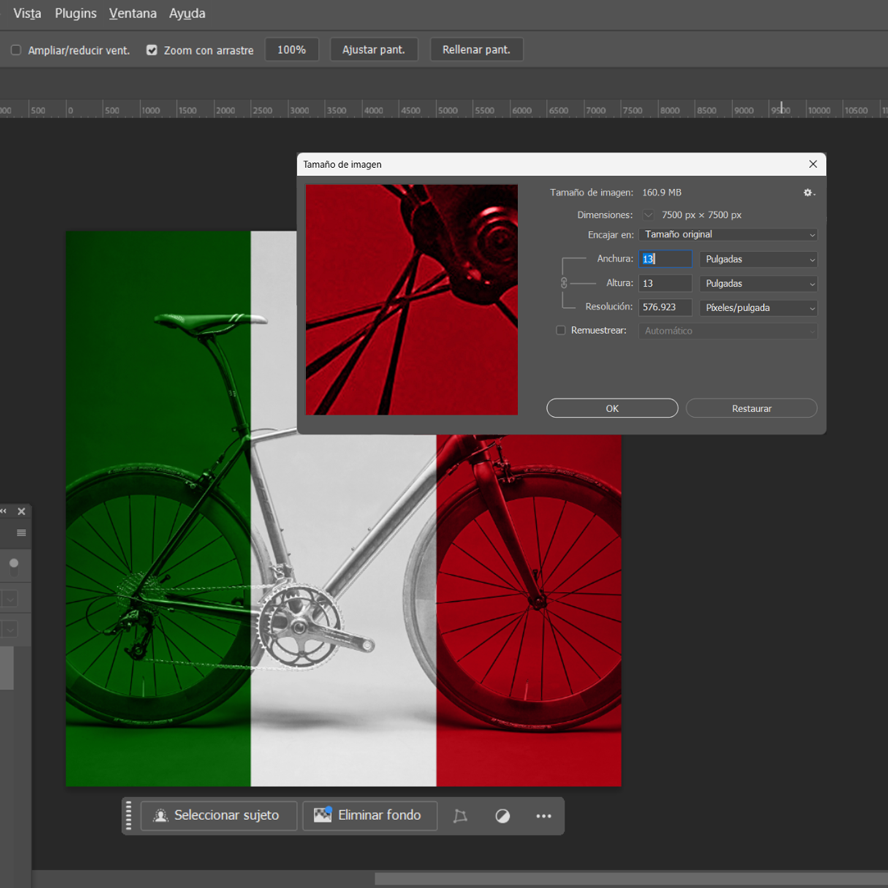Open the Encajar en dropdown showing Tamaño original

[727, 234]
